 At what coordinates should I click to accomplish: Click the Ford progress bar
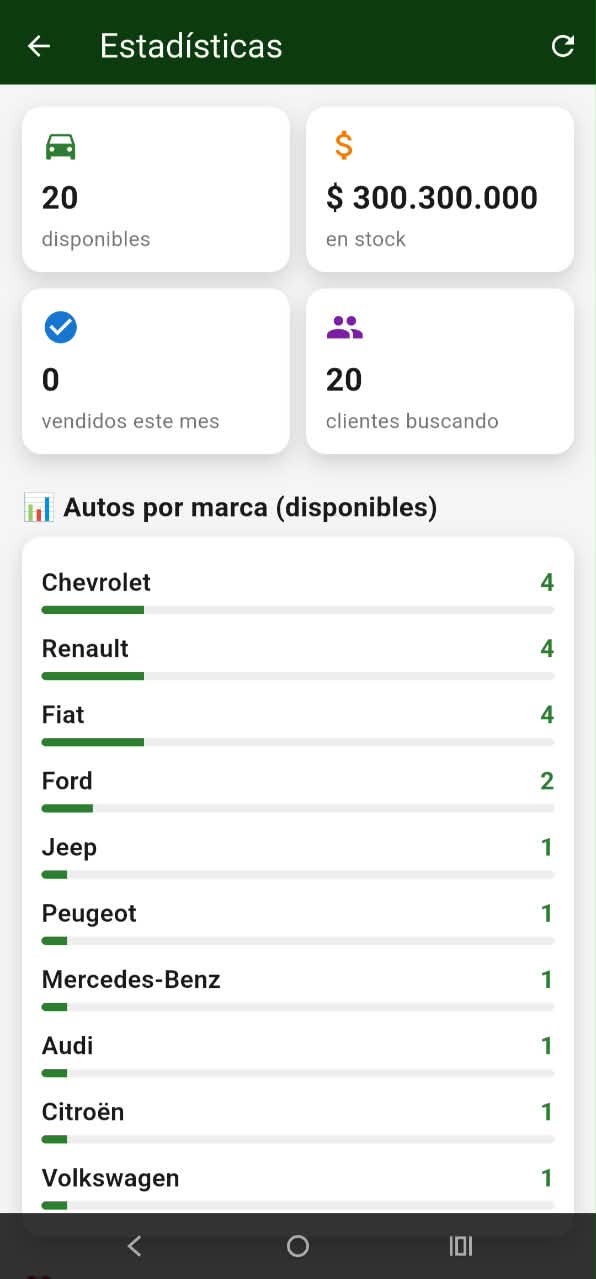(x=298, y=808)
